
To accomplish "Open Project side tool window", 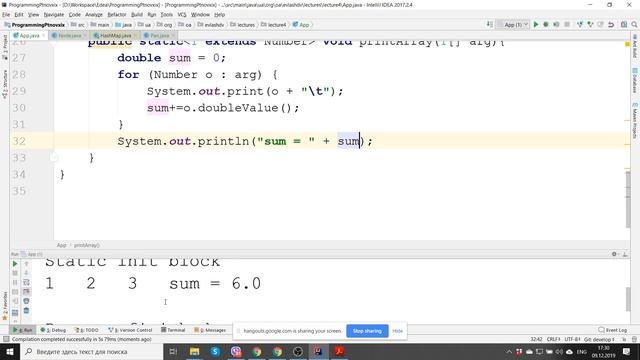I will point(5,46).
